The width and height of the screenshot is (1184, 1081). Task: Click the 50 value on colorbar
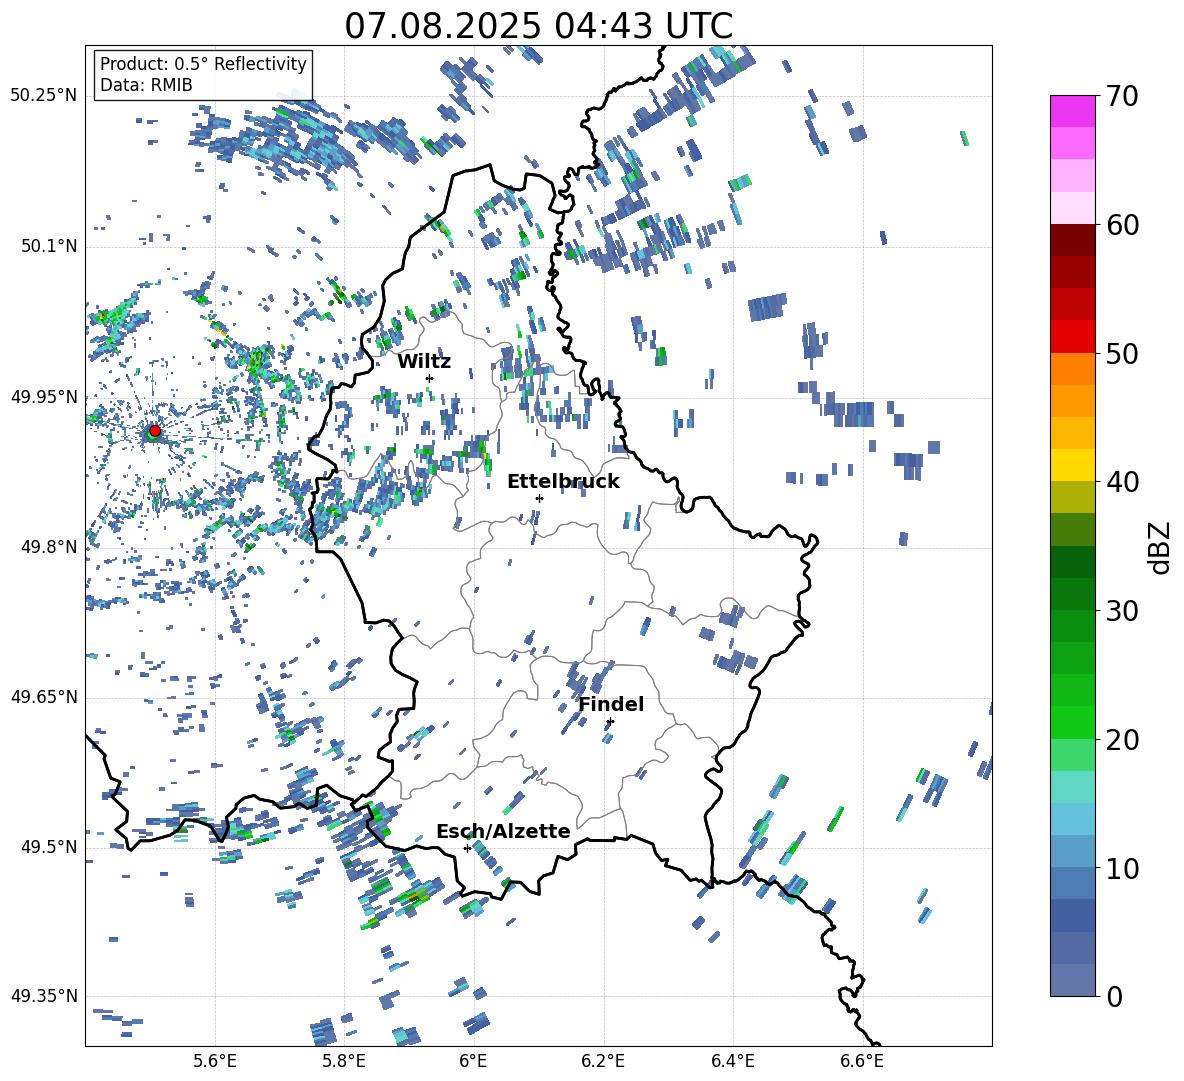tap(1122, 353)
